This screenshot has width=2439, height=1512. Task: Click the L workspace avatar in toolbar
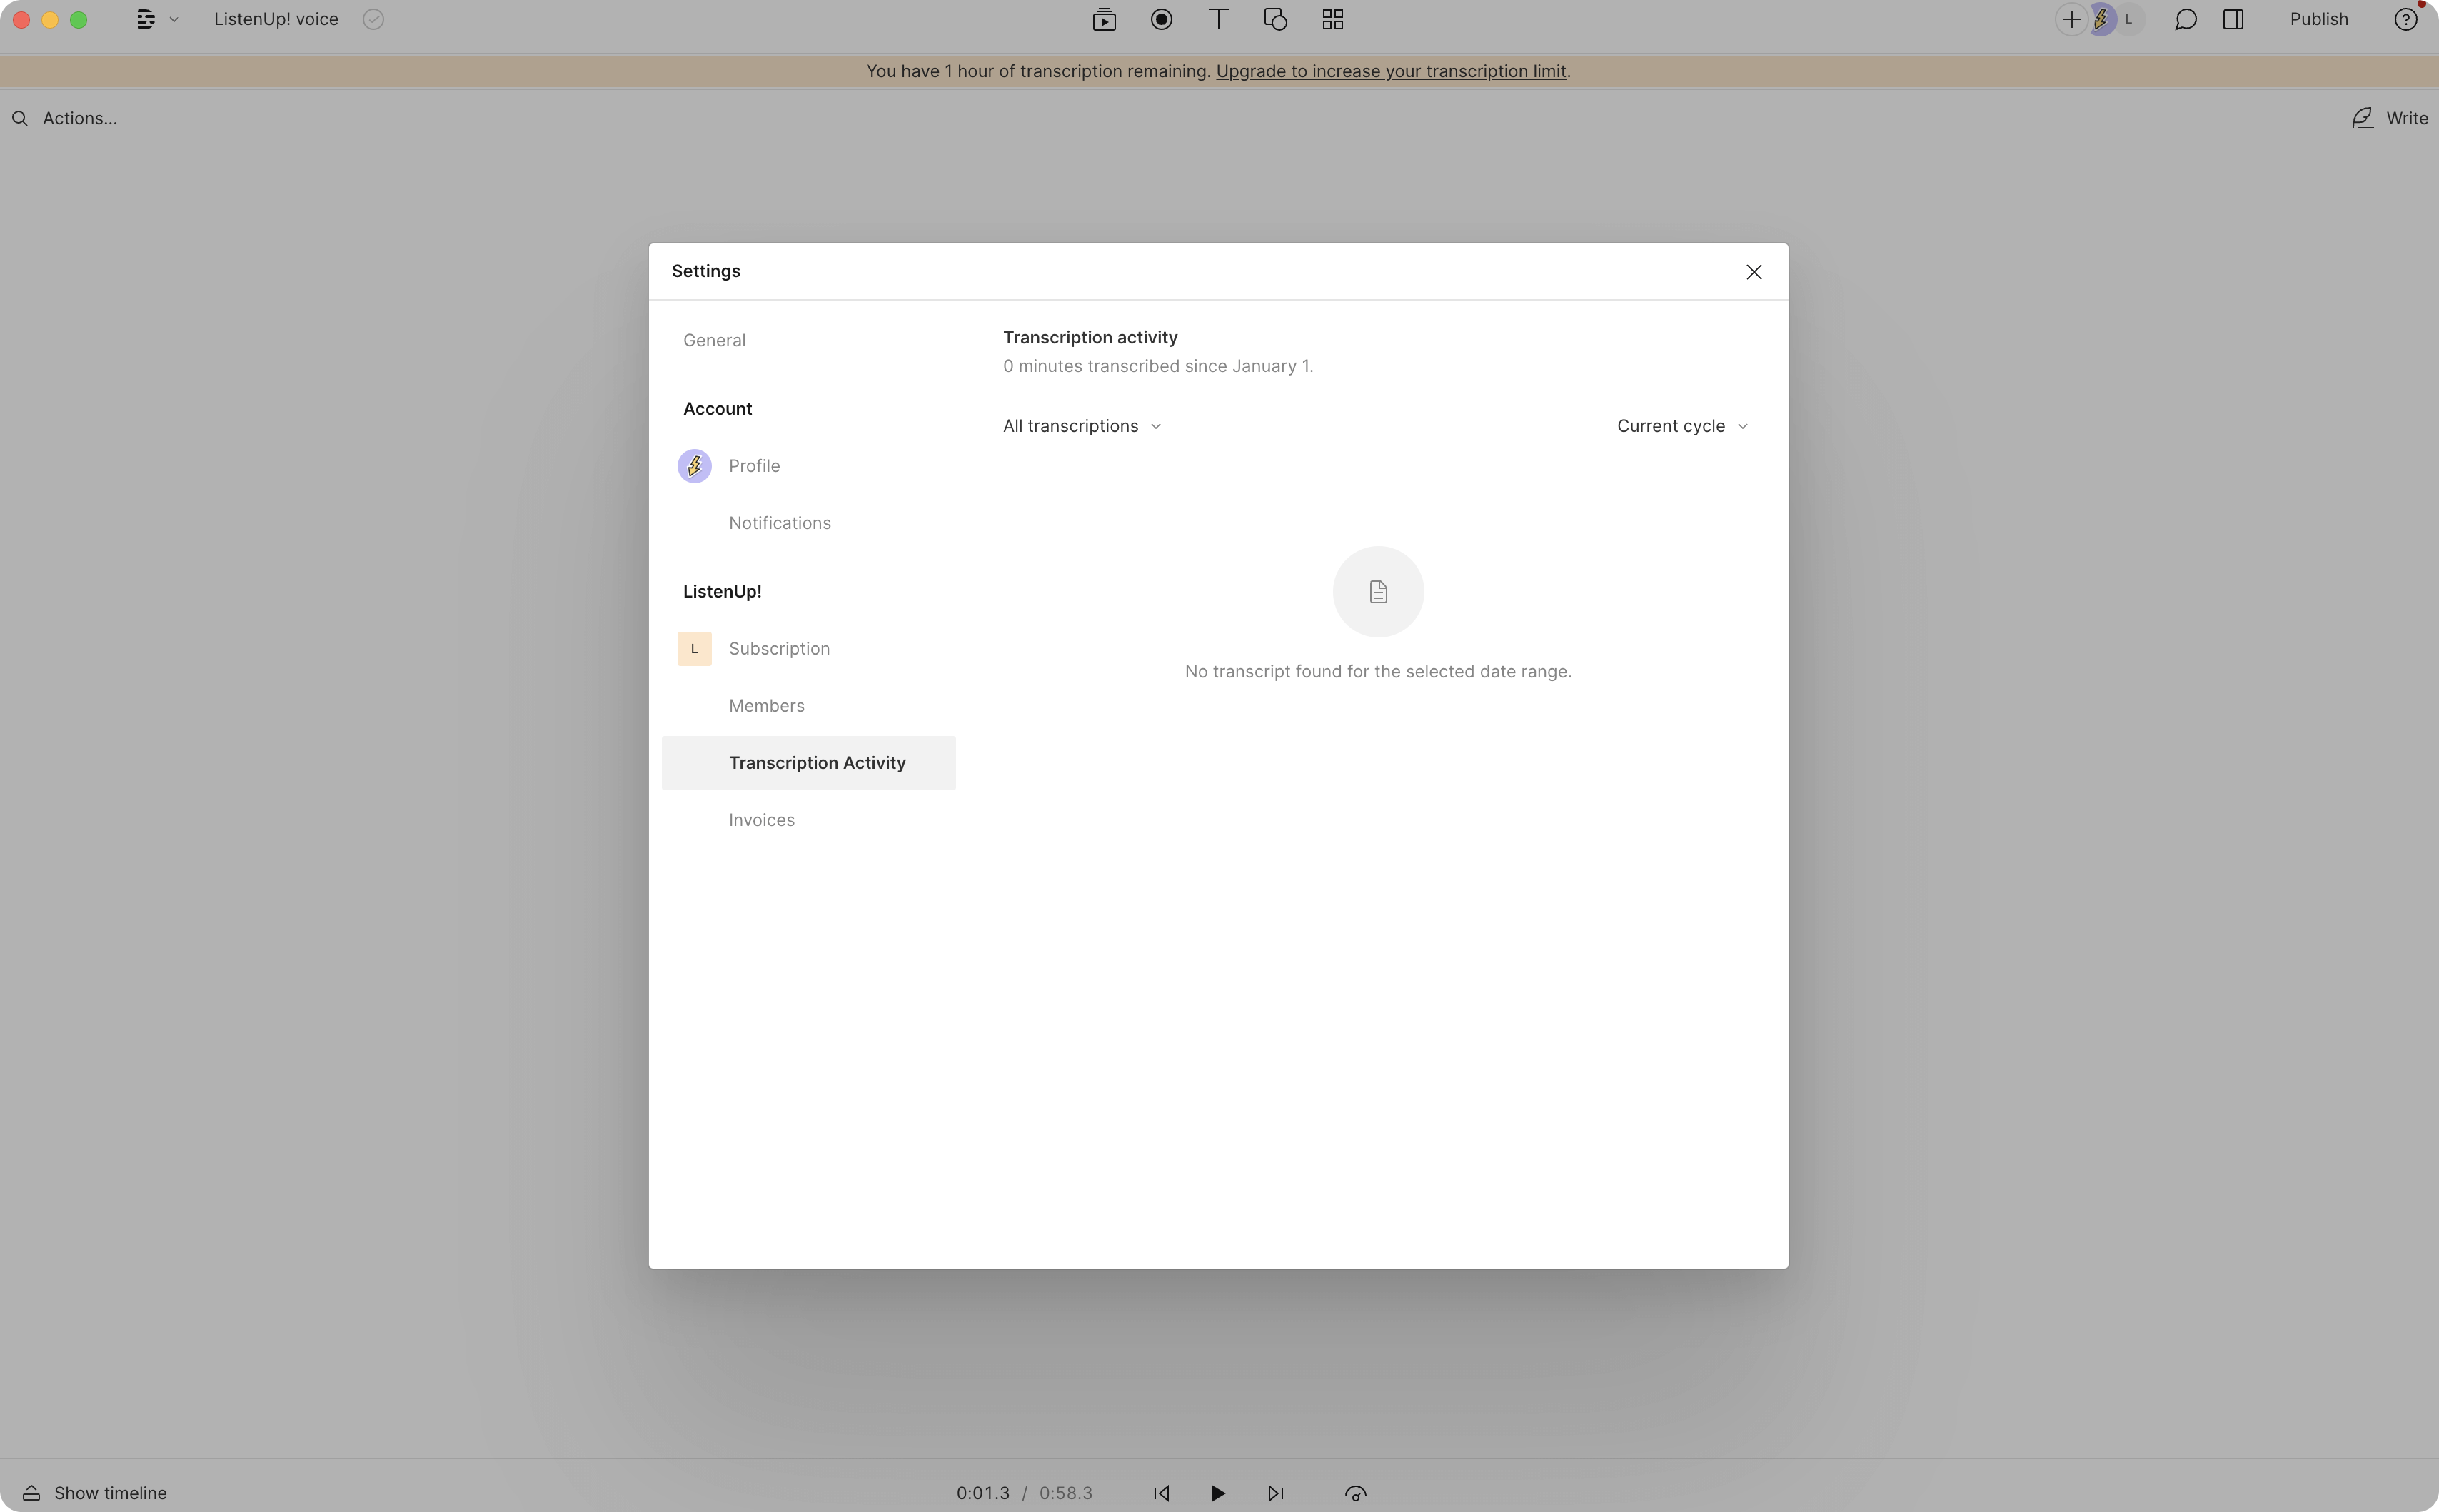click(x=2129, y=19)
